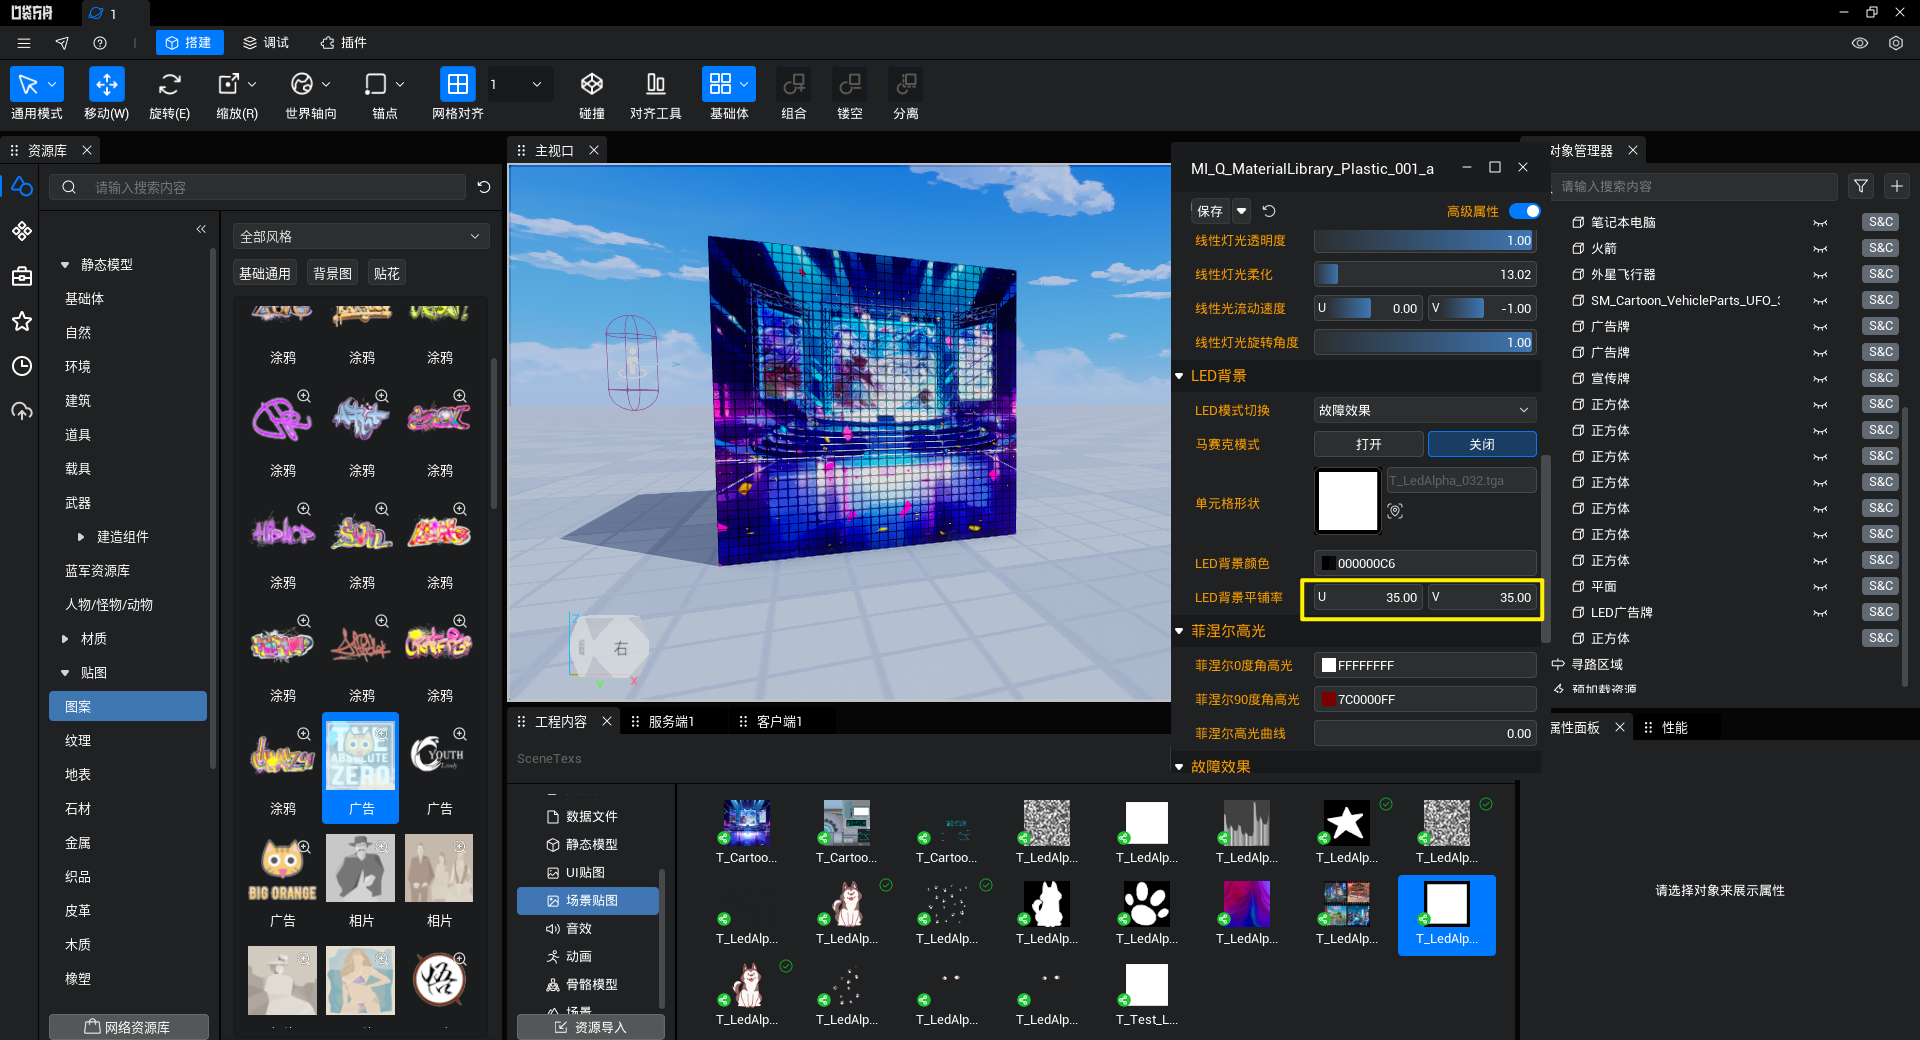The image size is (1920, 1040).
Task: Open the help question mark icon
Action: point(100,43)
